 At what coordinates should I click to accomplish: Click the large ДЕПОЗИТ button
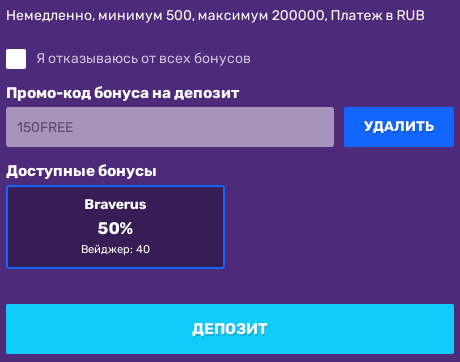(230, 329)
